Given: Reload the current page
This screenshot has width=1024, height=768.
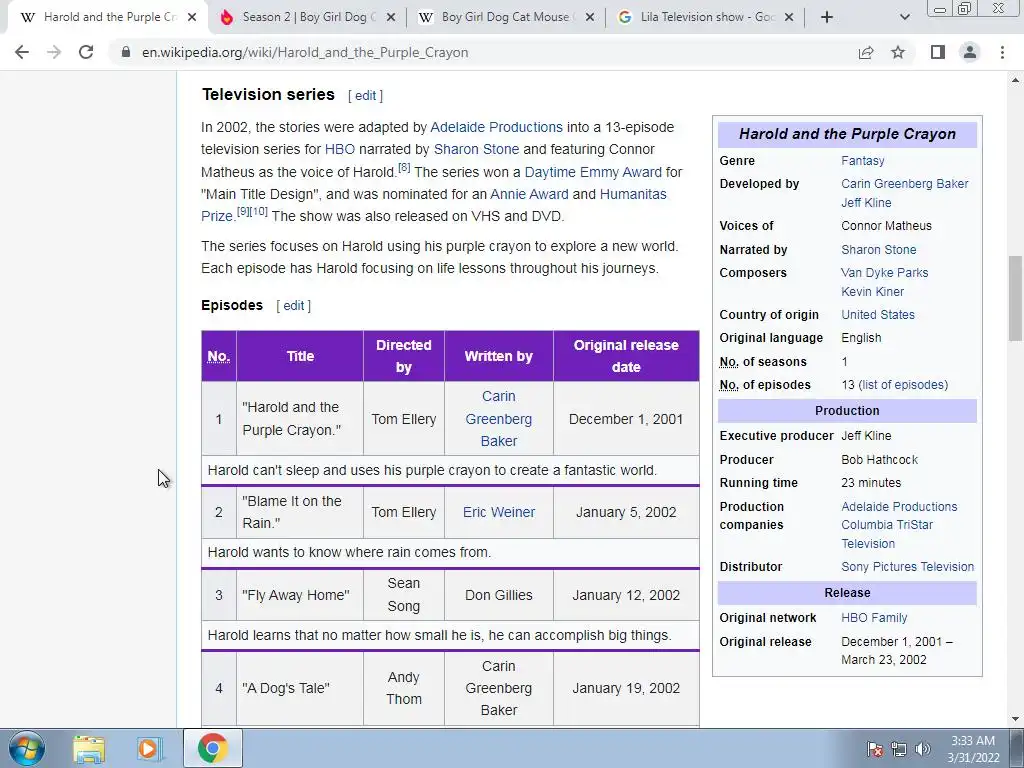Looking at the screenshot, I should [86, 52].
